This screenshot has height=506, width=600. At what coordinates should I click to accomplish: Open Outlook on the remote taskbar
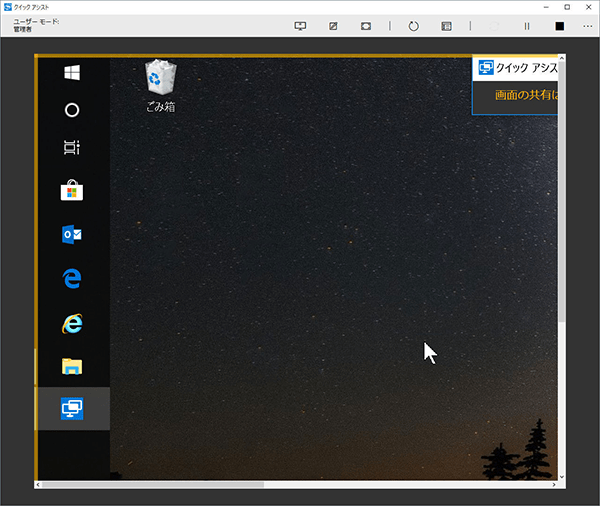tap(72, 234)
